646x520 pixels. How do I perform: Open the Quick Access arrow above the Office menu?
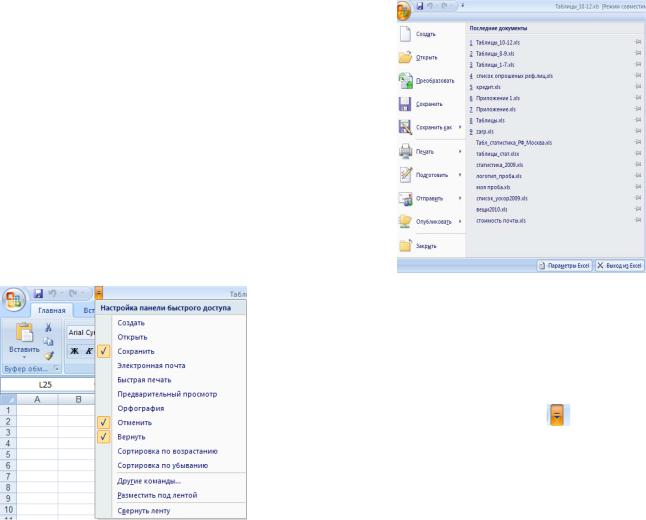463,6
